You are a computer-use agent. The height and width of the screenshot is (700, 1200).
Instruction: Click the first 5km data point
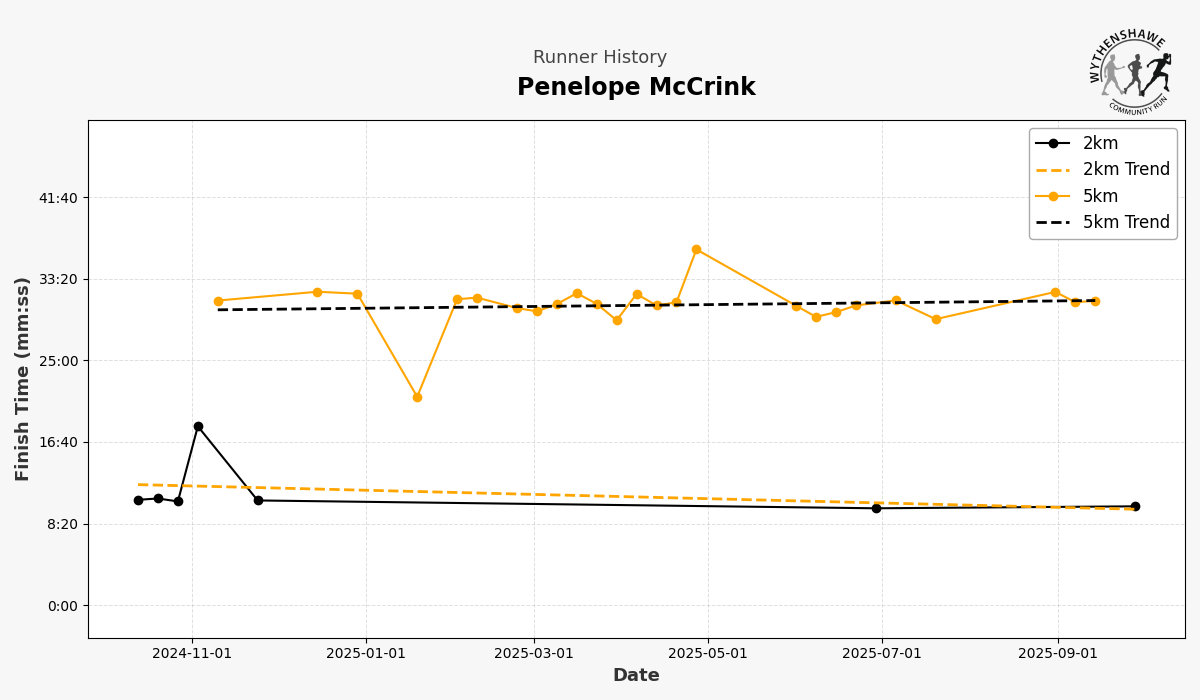pos(218,301)
